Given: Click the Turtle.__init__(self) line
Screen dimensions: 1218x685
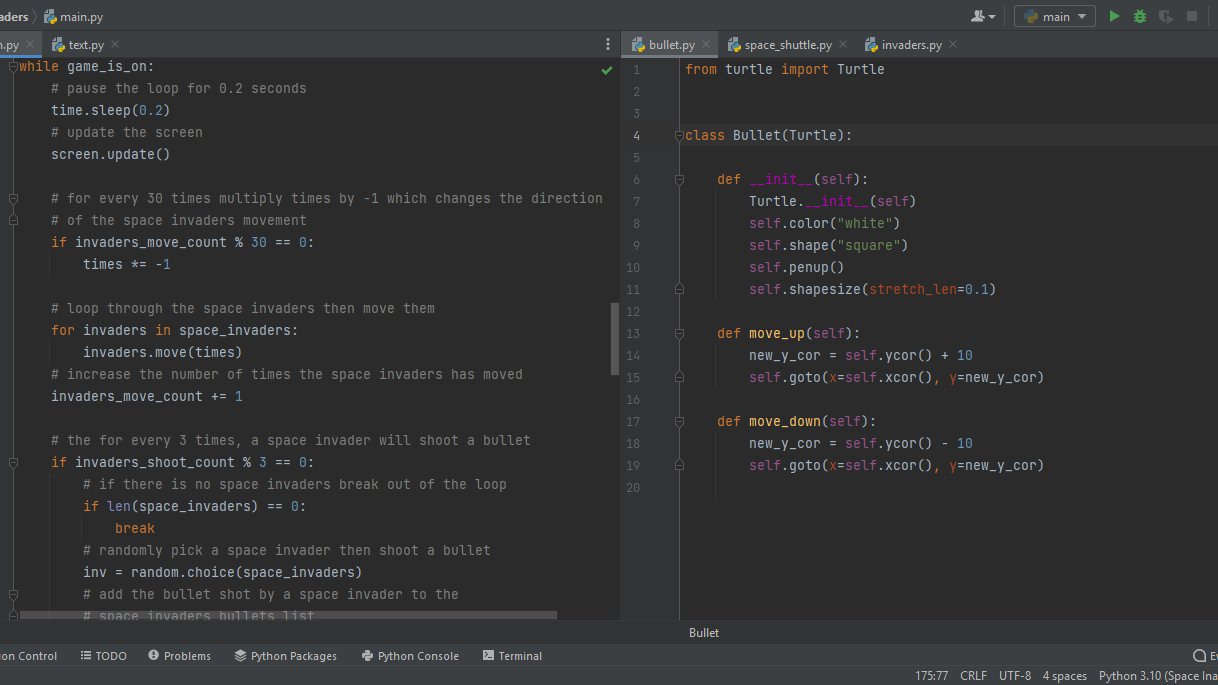Looking at the screenshot, I should 833,202.
